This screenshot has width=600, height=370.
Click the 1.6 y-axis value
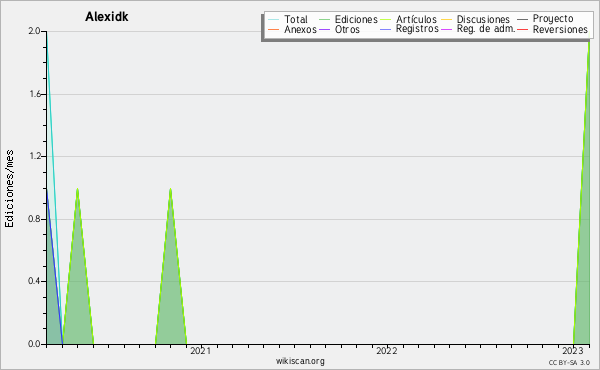34,94
